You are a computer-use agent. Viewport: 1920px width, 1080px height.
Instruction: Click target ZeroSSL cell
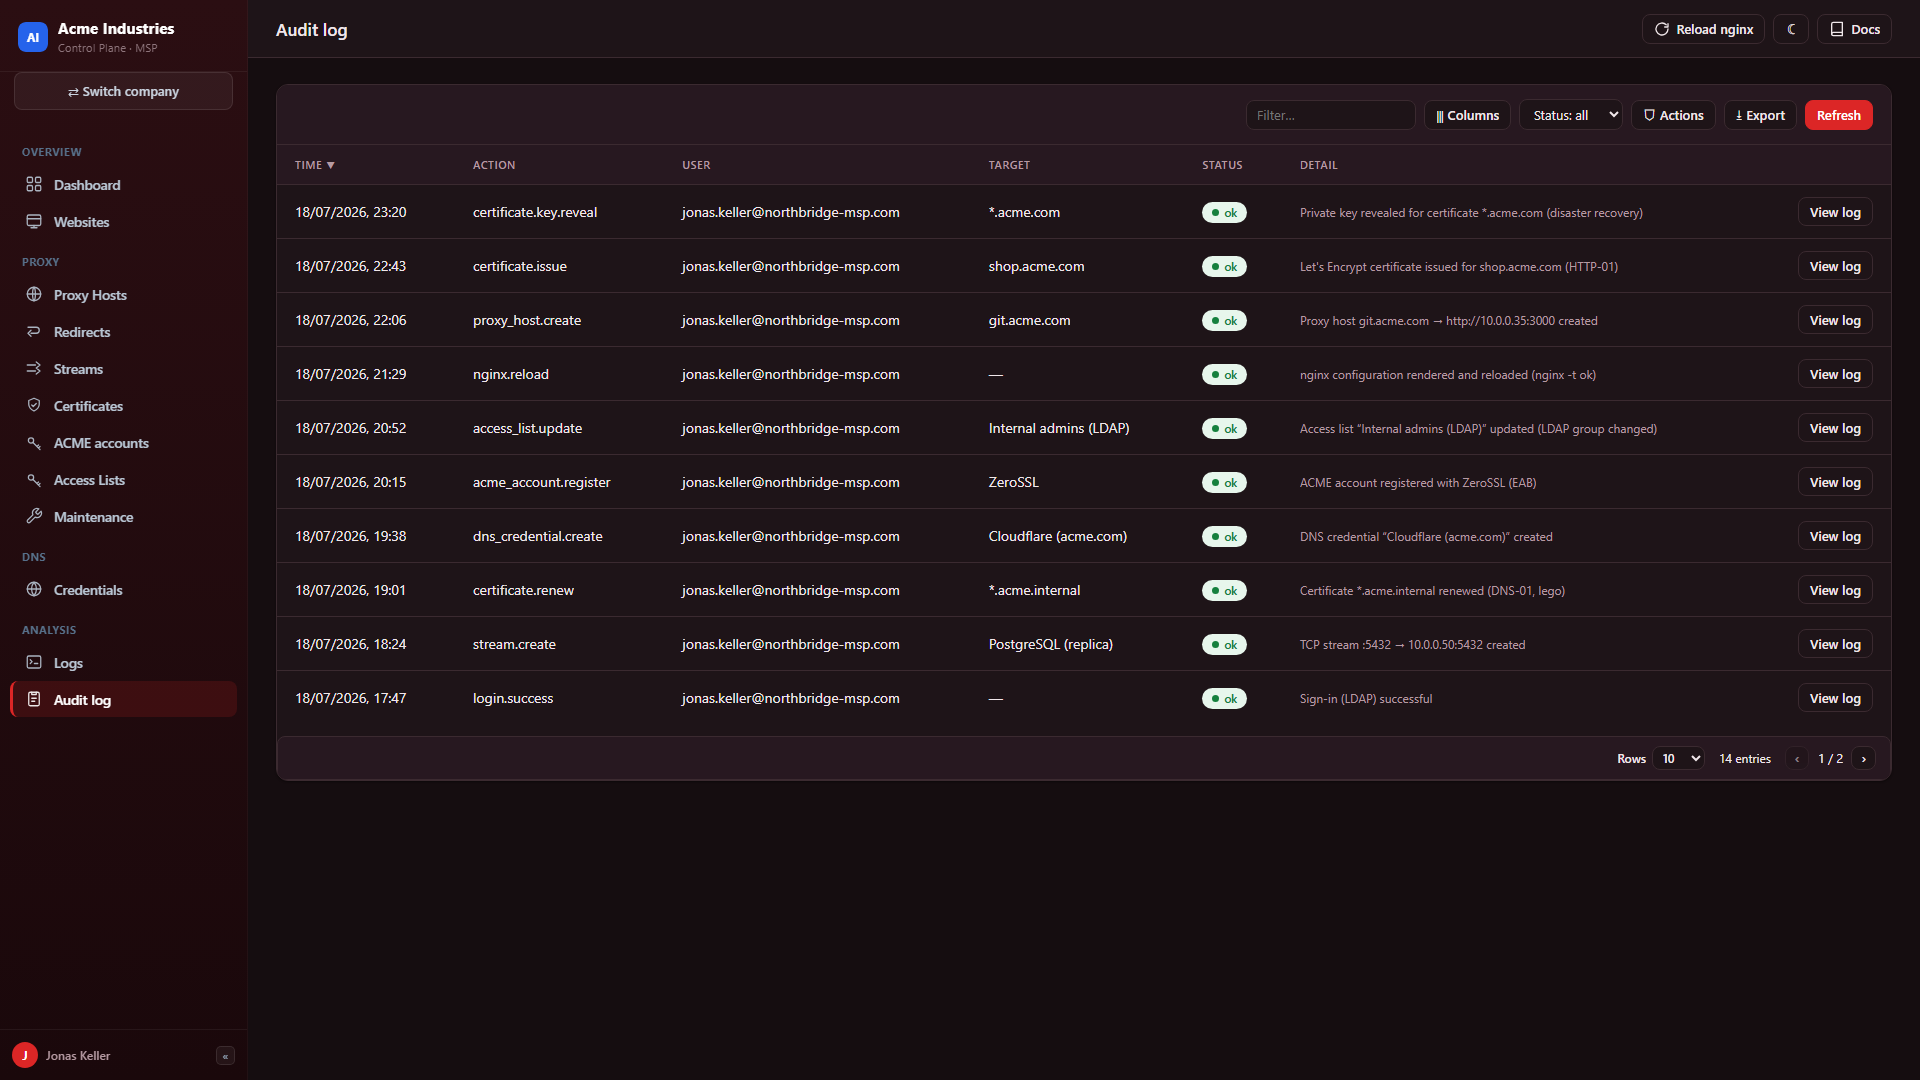coord(1013,482)
